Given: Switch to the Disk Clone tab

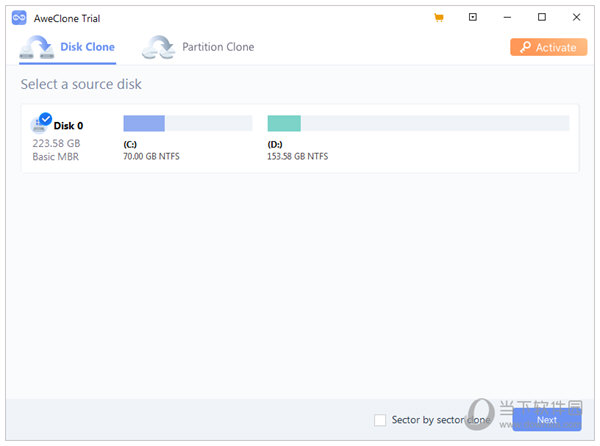Looking at the screenshot, I should pos(67,47).
